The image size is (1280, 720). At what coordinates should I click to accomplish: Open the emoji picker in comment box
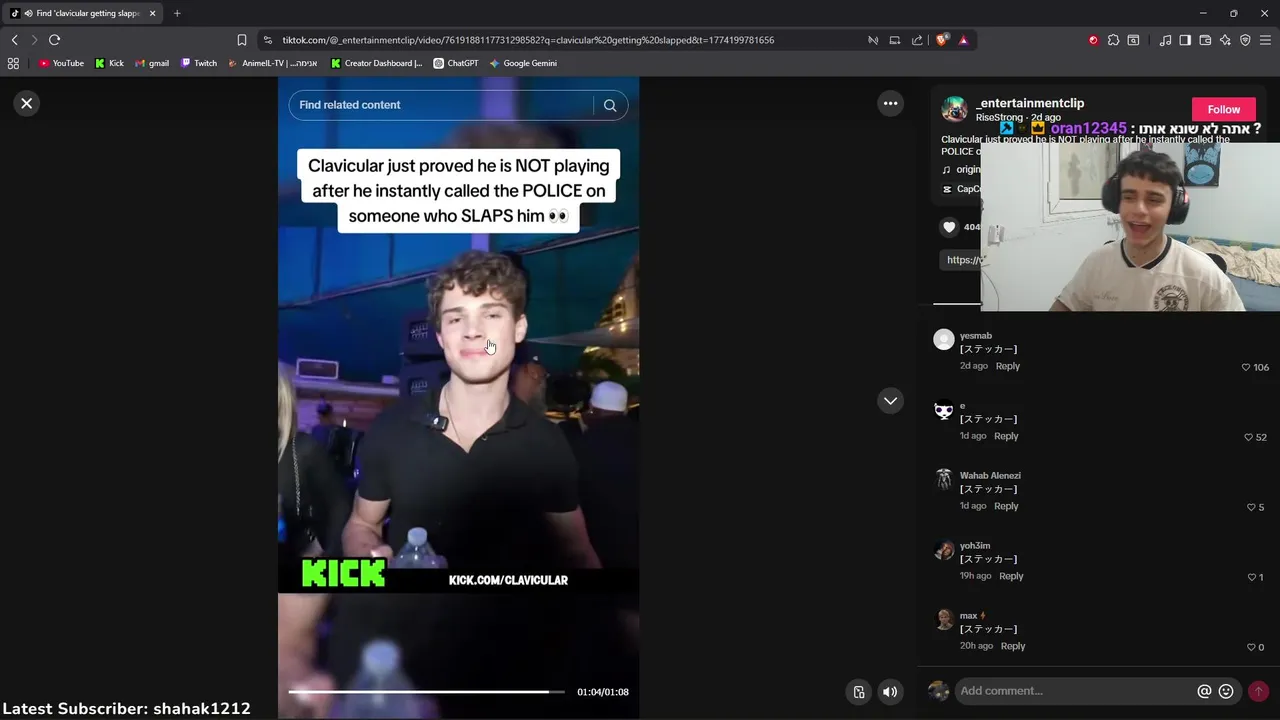[x=1226, y=691]
